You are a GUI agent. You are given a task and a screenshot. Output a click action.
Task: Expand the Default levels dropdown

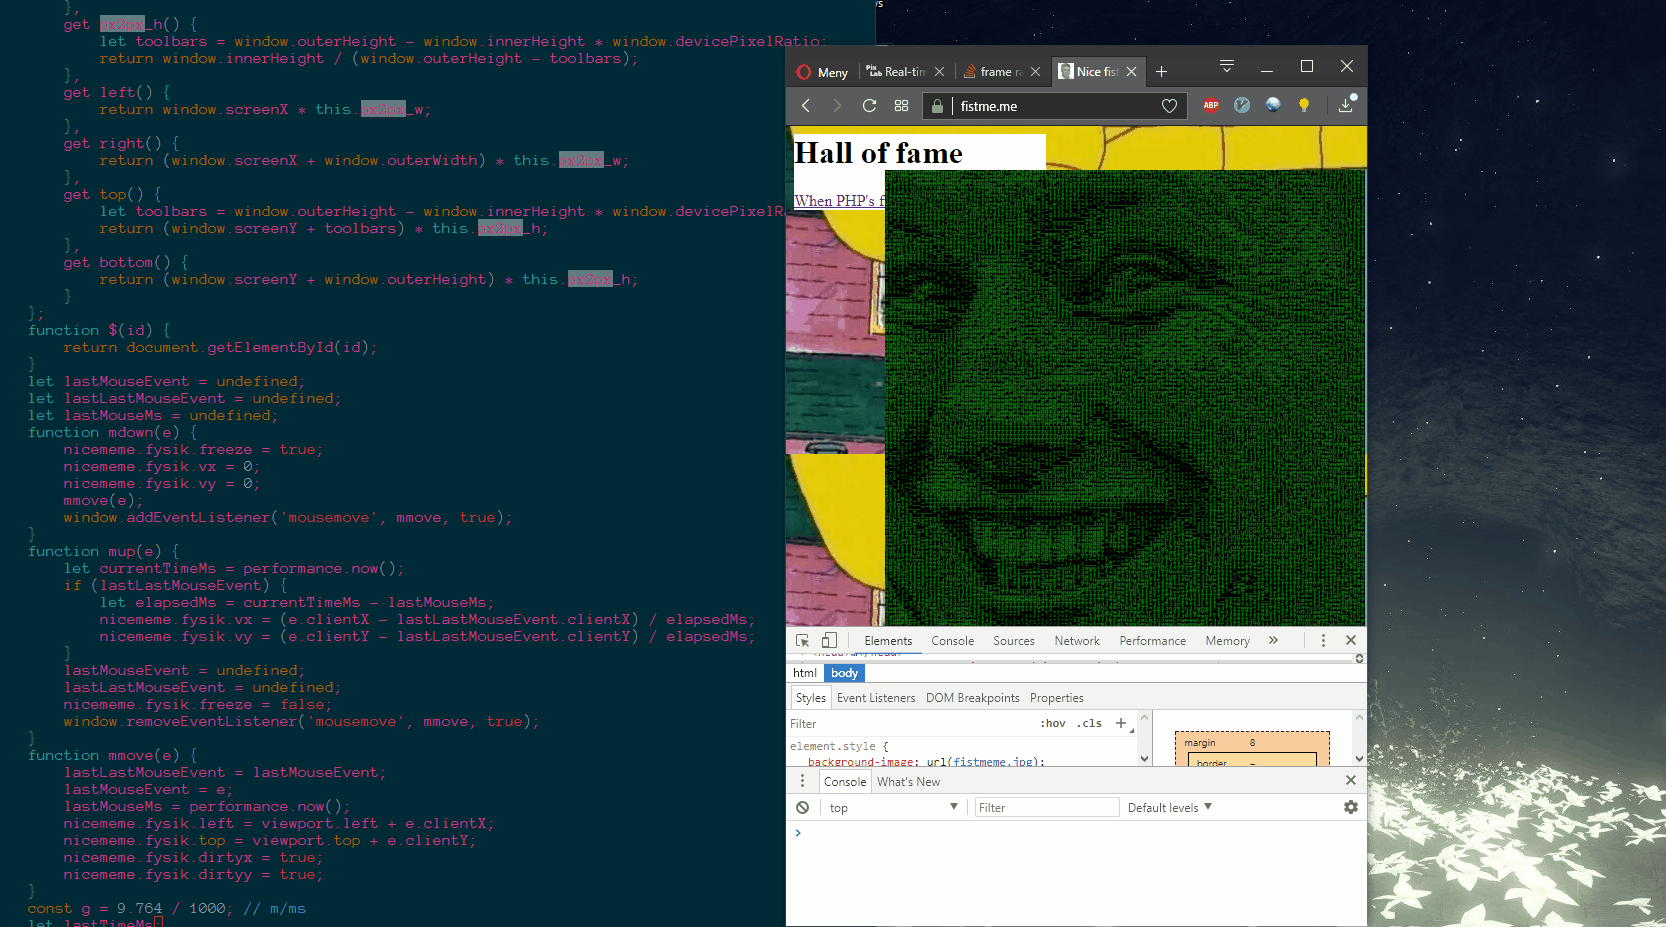(1169, 808)
